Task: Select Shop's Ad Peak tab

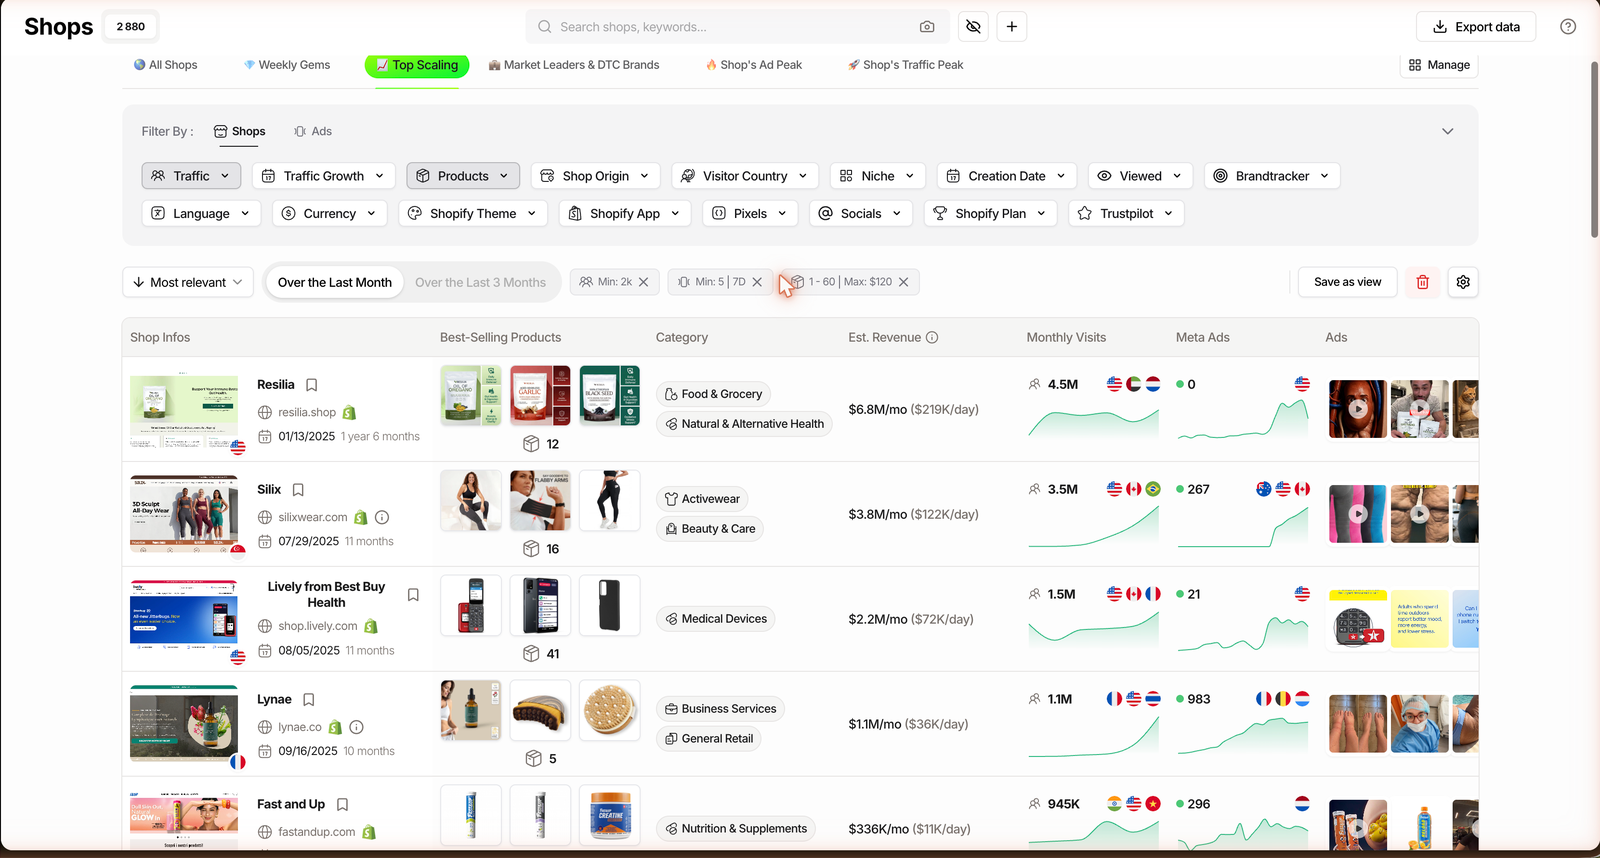Action: point(754,65)
